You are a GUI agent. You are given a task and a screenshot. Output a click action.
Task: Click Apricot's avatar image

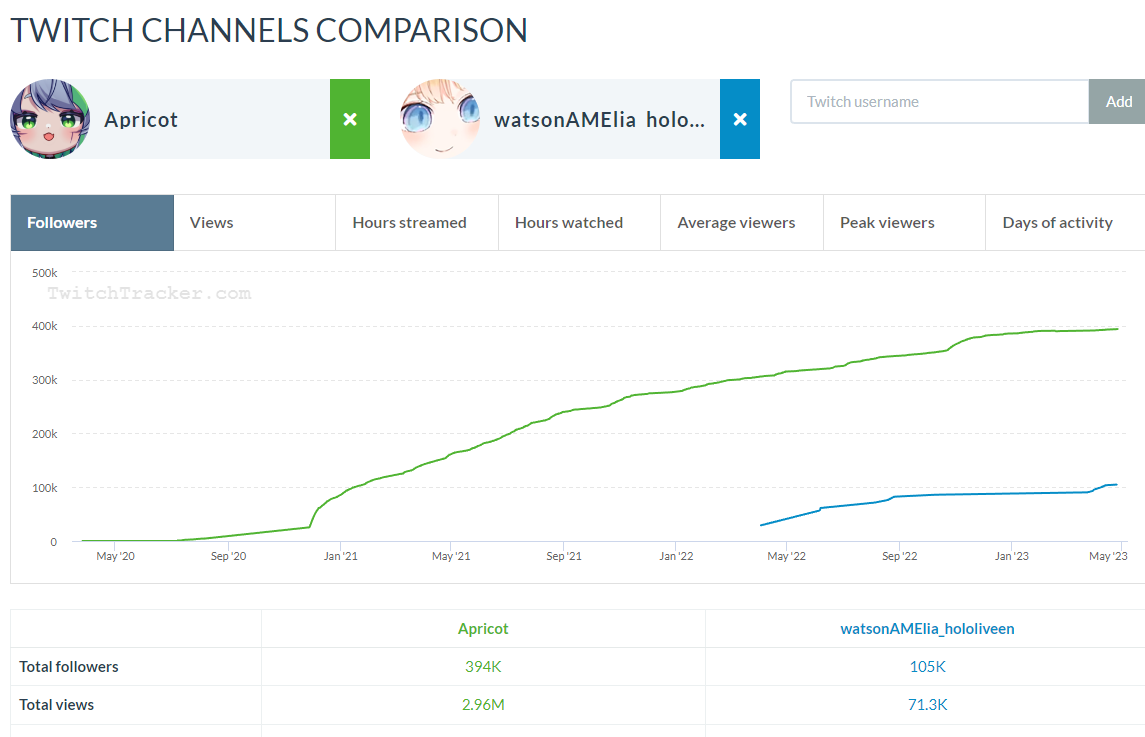tap(50, 119)
